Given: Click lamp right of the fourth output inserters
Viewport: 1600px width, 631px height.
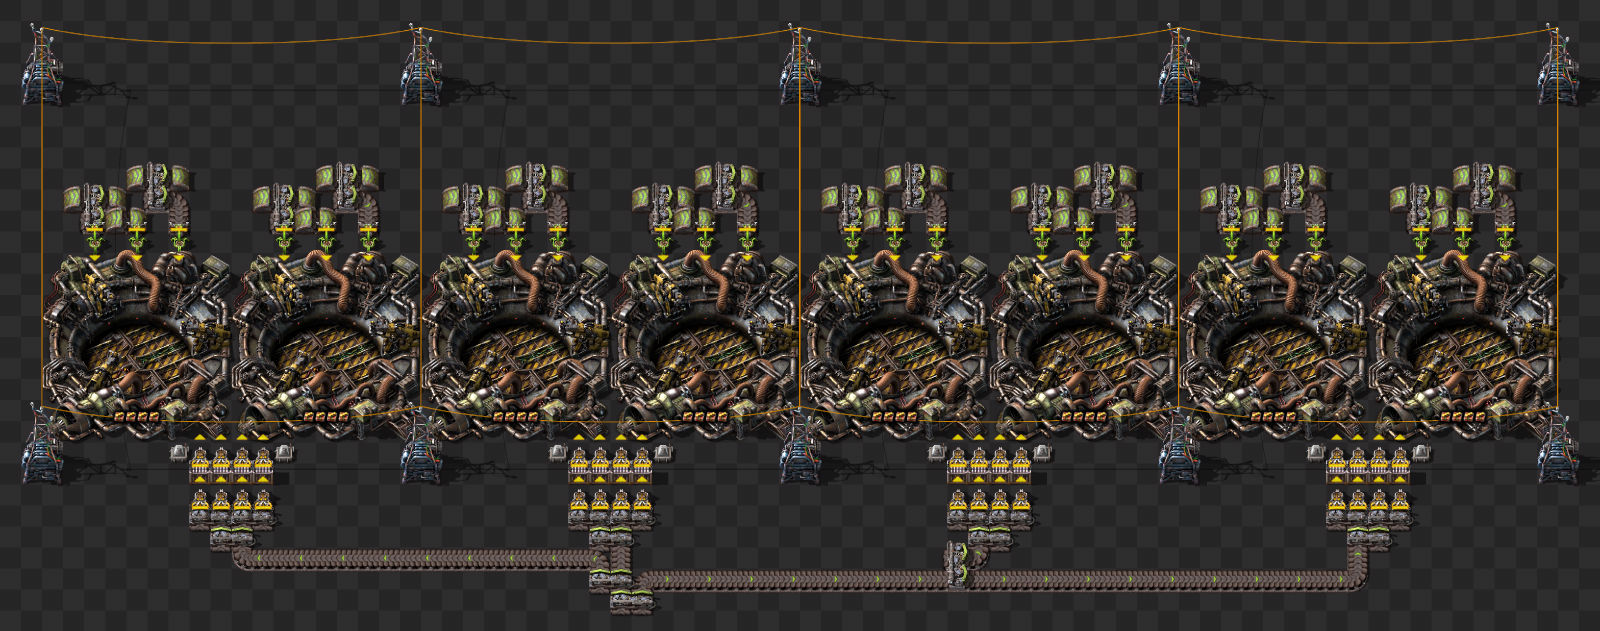Looking at the screenshot, I should [x=1421, y=454].
